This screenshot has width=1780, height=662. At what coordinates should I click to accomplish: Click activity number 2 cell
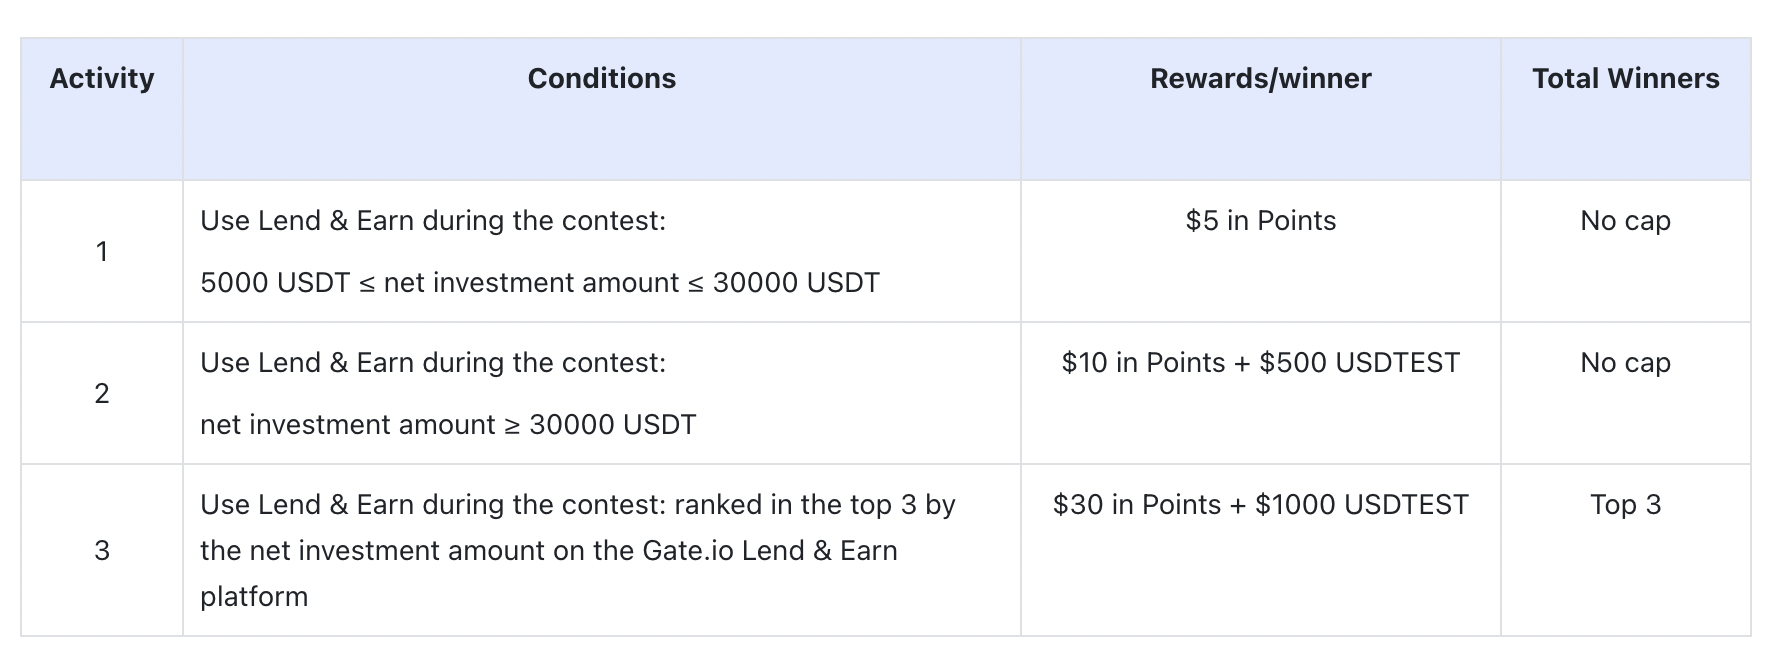coord(102,393)
